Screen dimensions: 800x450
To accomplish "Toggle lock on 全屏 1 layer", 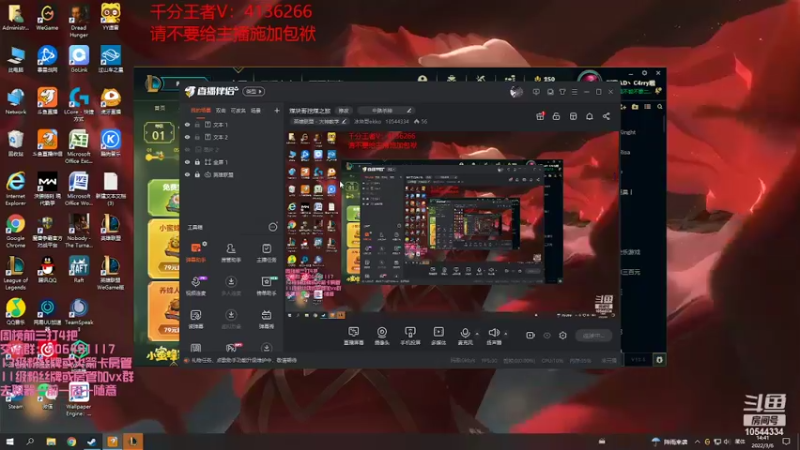I will [197, 162].
